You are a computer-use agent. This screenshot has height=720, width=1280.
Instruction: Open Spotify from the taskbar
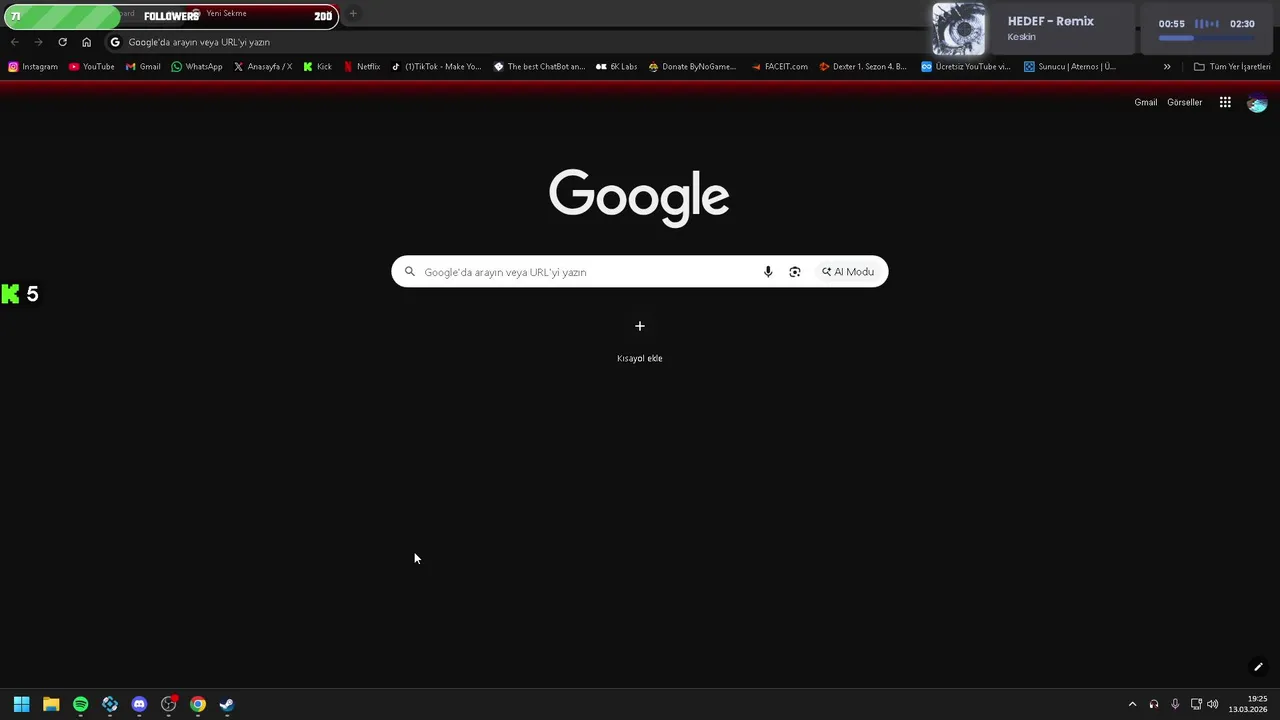tap(80, 704)
